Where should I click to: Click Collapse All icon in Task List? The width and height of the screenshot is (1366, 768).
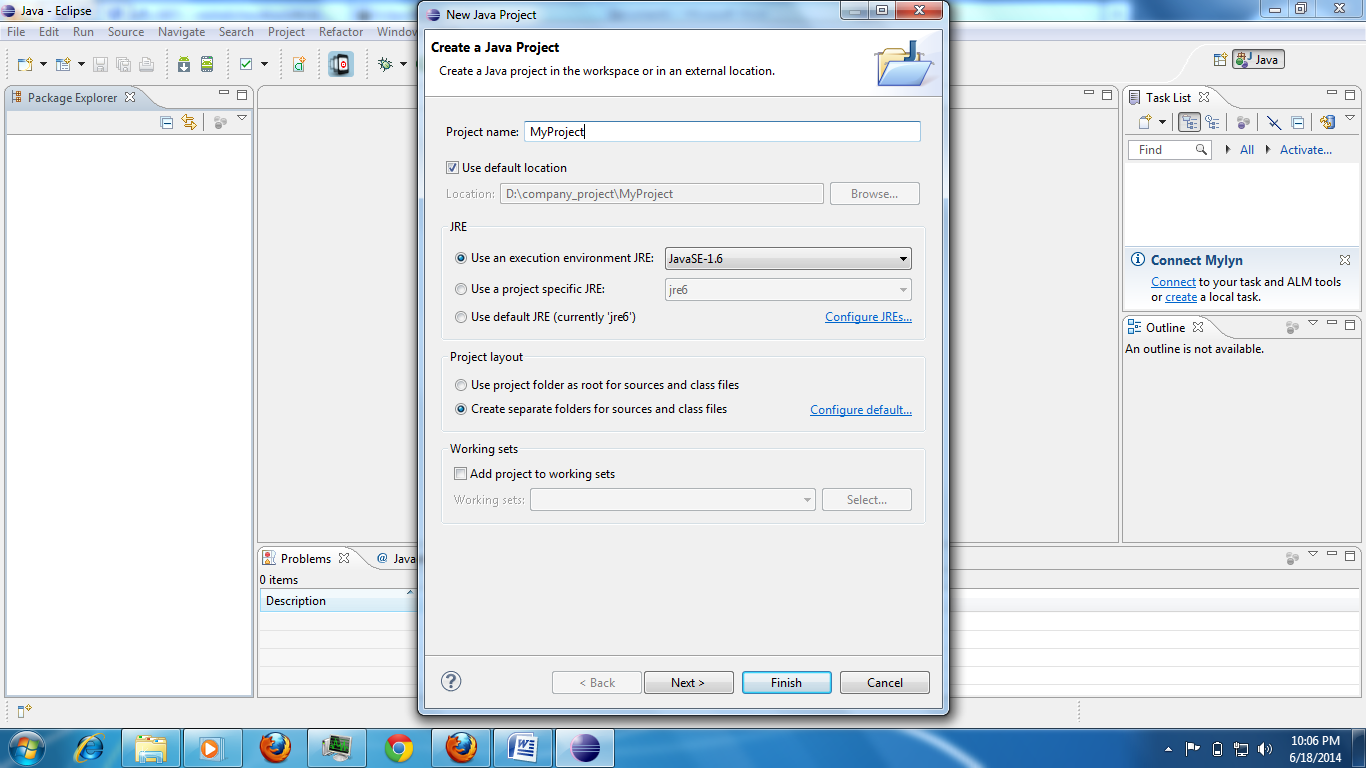coord(1298,122)
